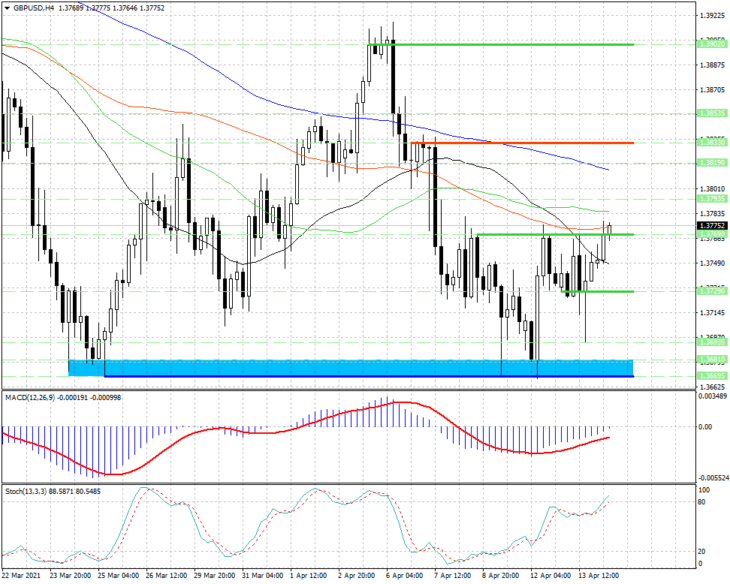Viewport: 730px width, 584px height.
Task: Click the 1.38190 green price tag
Action: [x=711, y=163]
